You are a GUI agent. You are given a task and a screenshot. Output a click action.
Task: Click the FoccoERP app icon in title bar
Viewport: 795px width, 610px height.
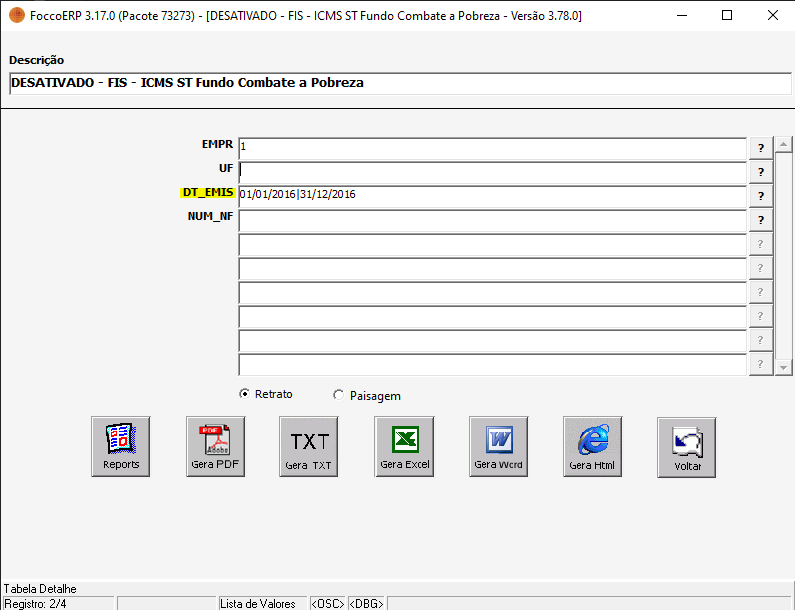click(x=17, y=15)
